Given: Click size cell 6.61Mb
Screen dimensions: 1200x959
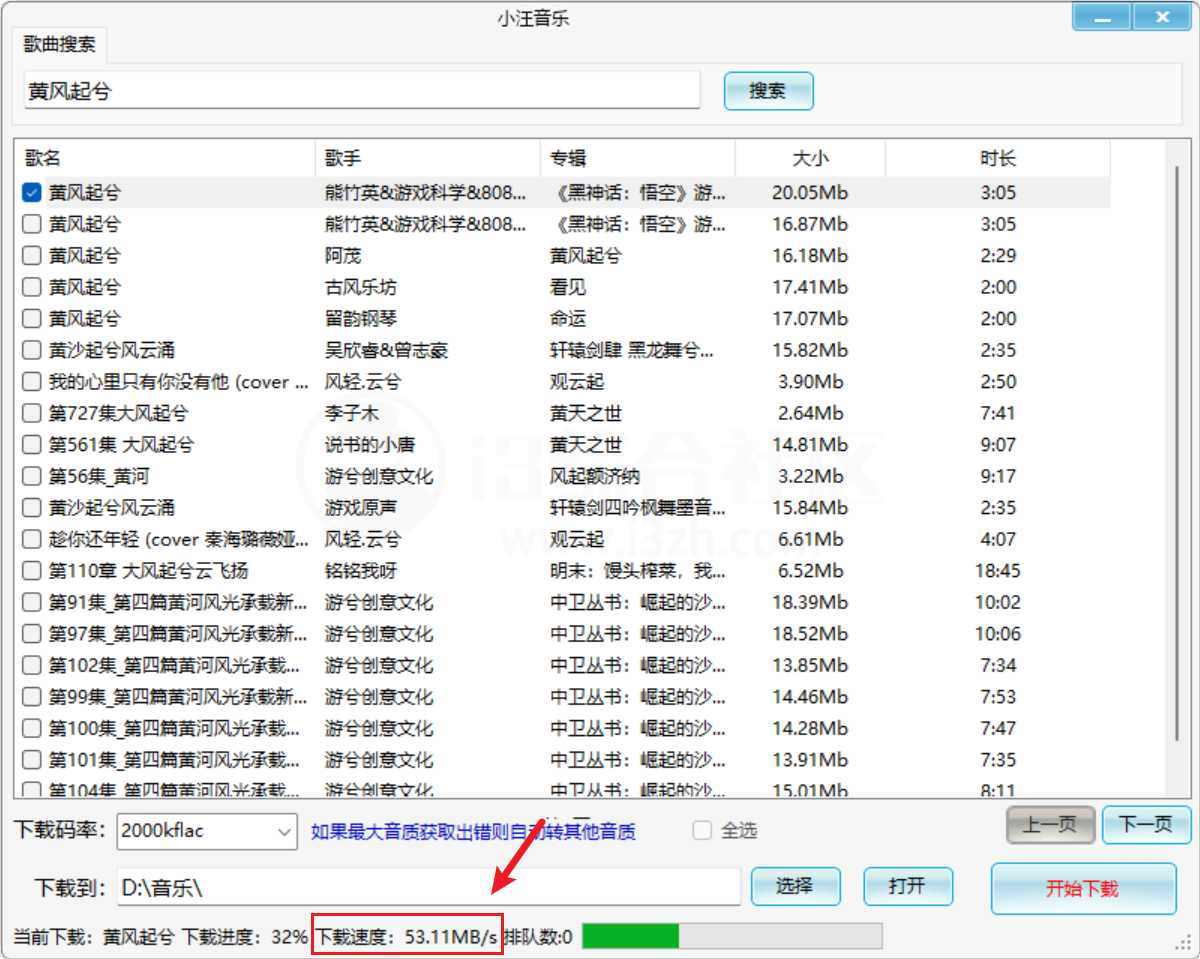Looking at the screenshot, I should [810, 539].
